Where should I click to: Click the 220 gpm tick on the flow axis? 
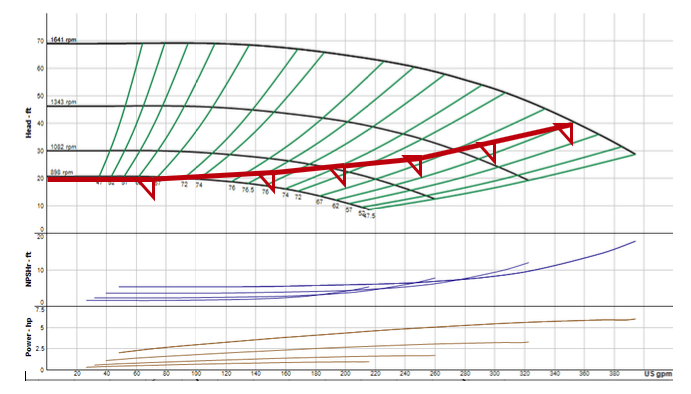click(x=375, y=374)
